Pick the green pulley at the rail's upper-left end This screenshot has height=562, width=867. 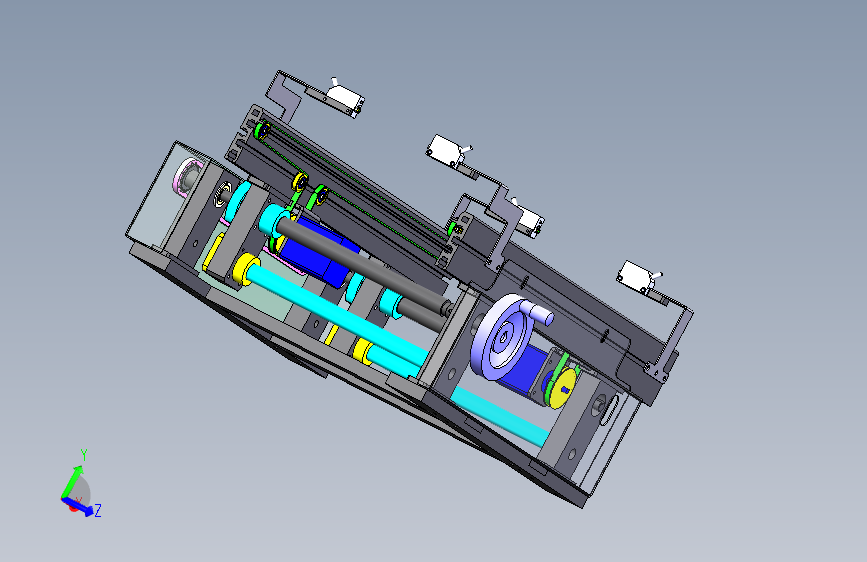coord(261,132)
